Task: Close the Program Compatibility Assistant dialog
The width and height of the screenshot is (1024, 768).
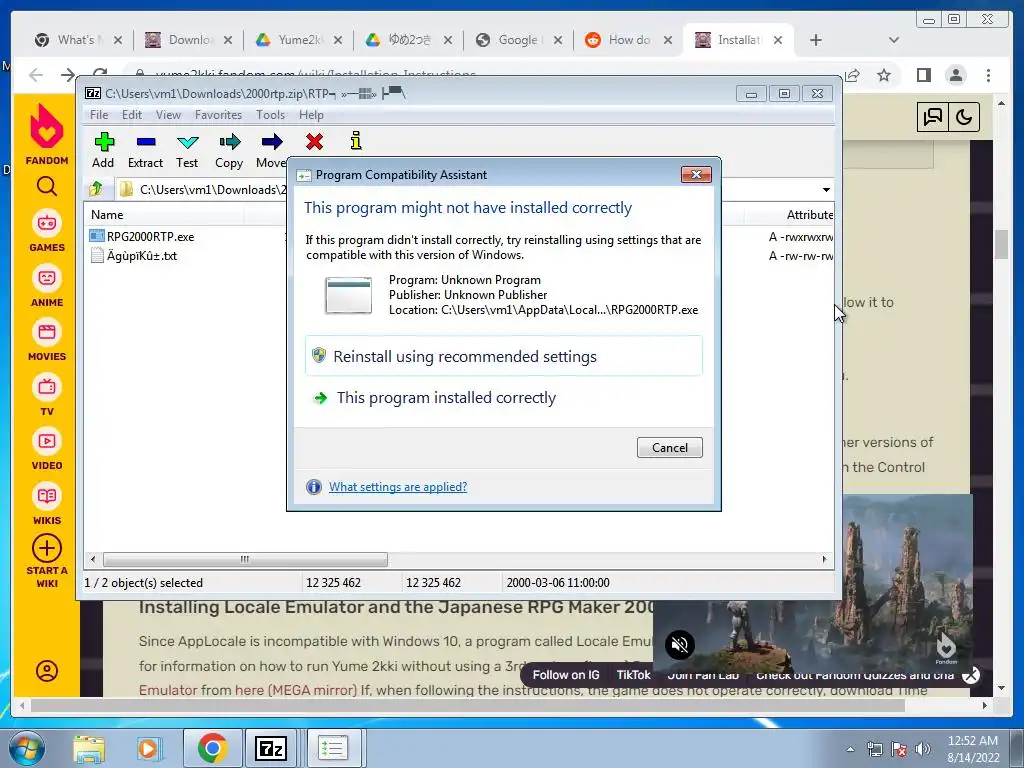Action: [696, 174]
